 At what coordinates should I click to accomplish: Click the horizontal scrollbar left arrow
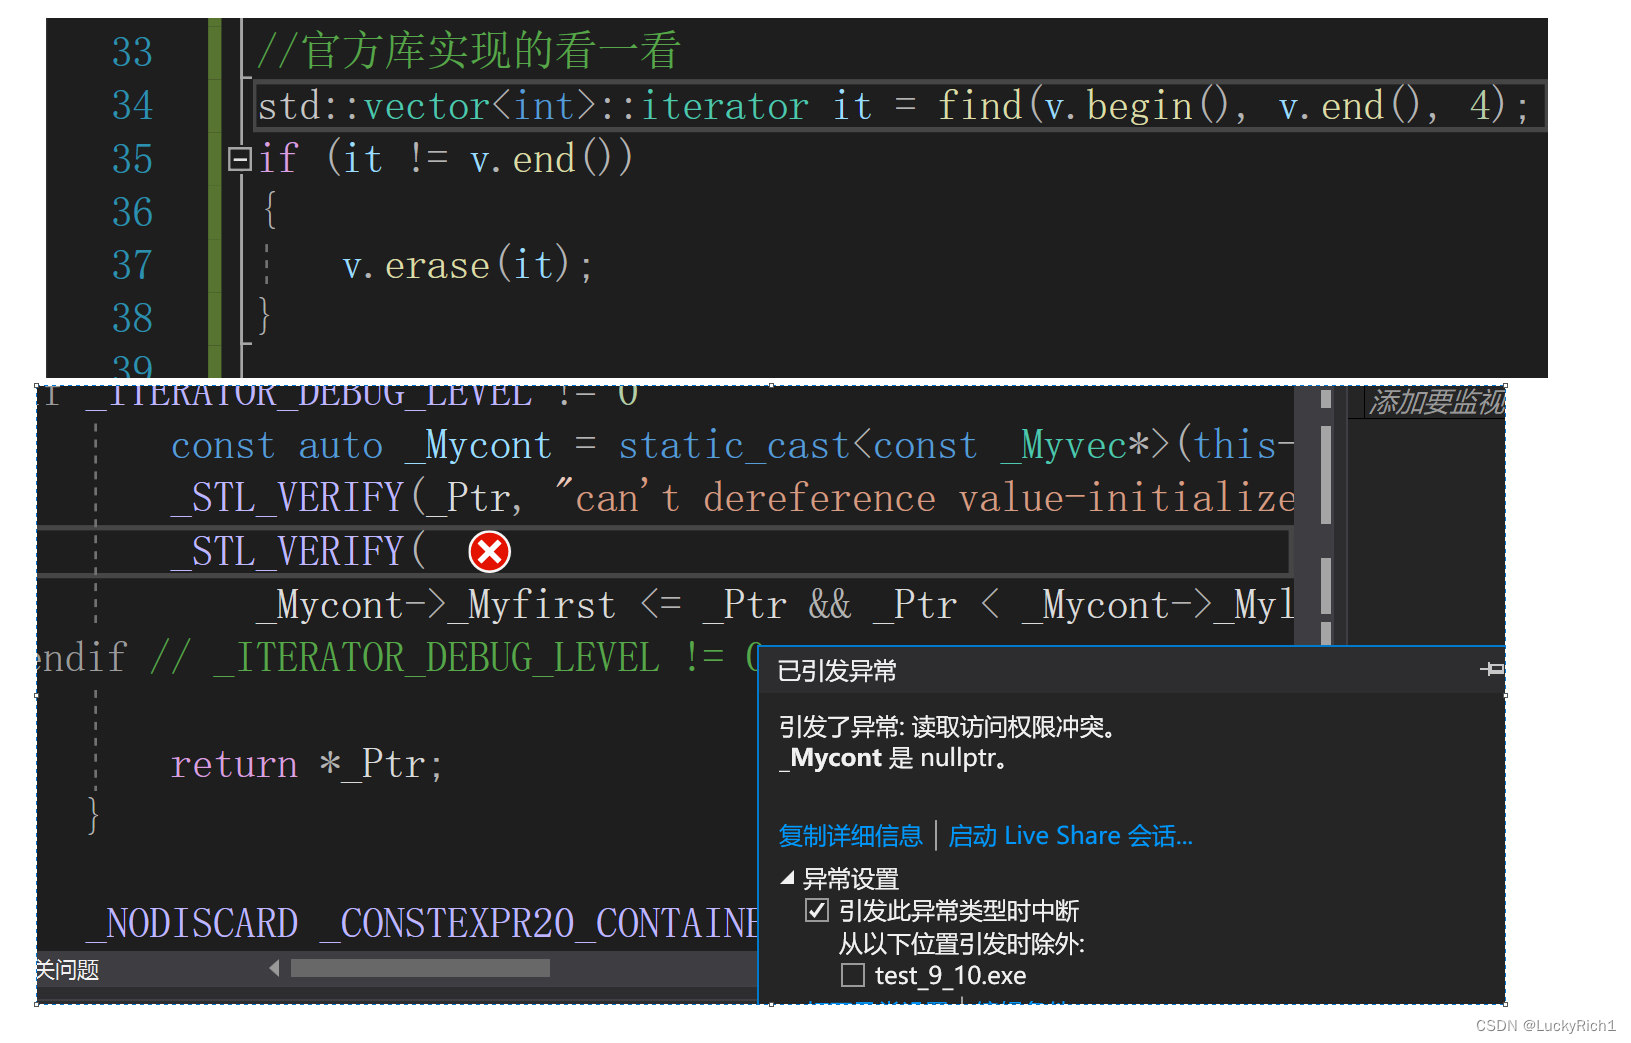(274, 968)
